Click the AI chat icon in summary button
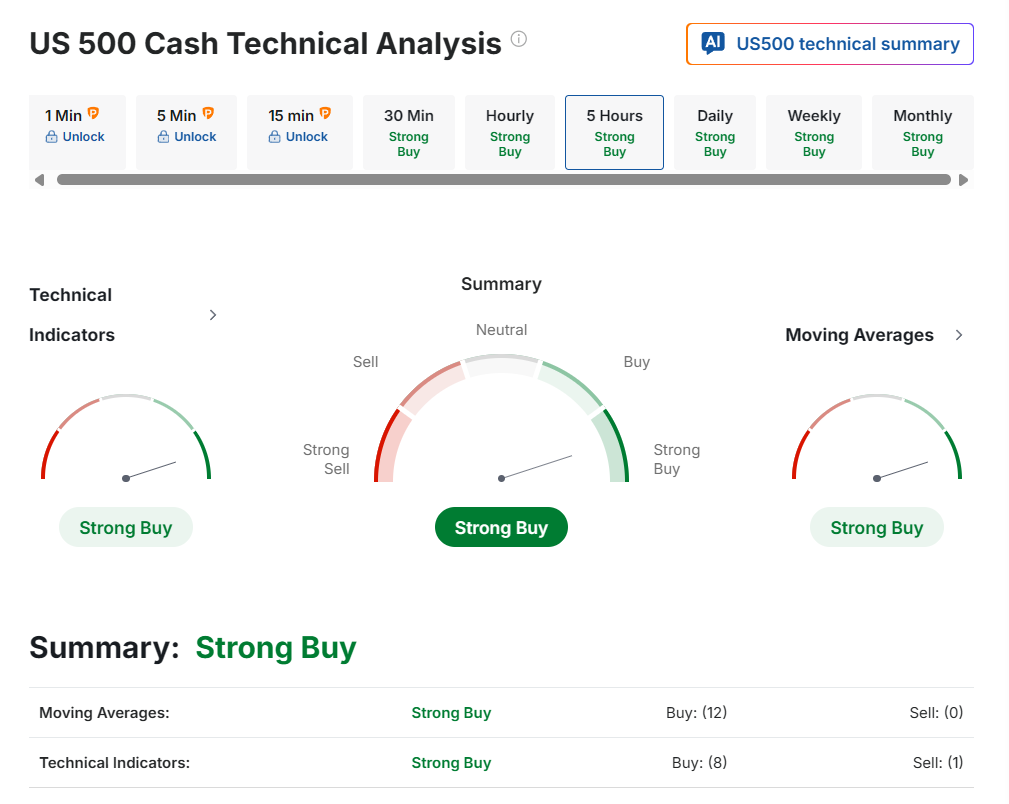This screenshot has height=804, width=1009. coord(712,43)
